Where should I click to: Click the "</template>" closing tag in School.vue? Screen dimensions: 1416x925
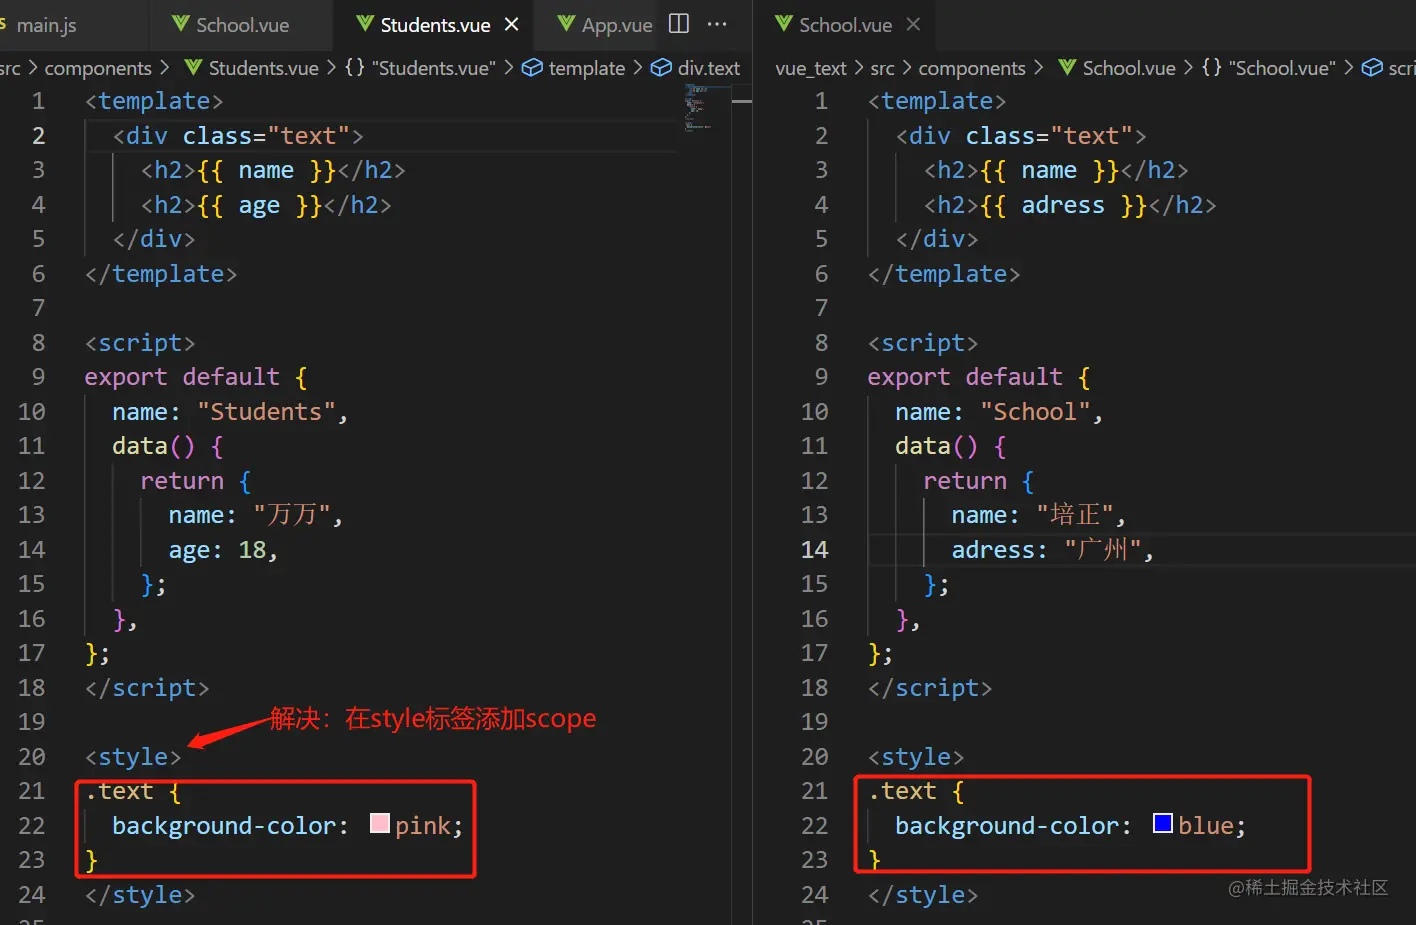tap(944, 274)
